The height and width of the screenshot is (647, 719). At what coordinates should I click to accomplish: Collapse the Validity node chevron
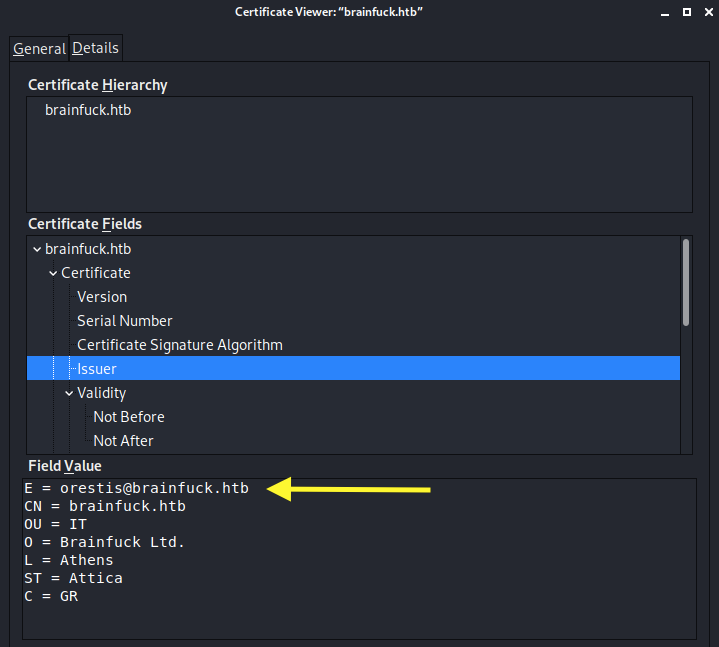click(x=69, y=393)
